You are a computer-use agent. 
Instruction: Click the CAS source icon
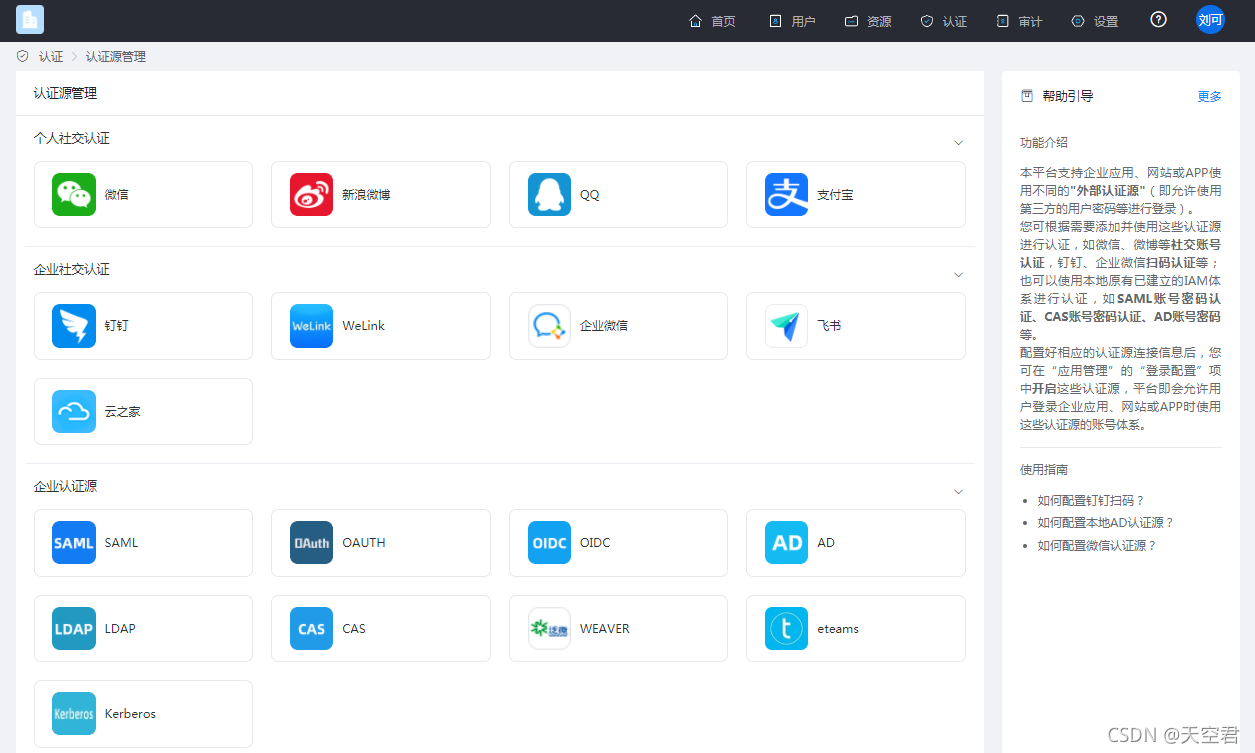tap(311, 629)
